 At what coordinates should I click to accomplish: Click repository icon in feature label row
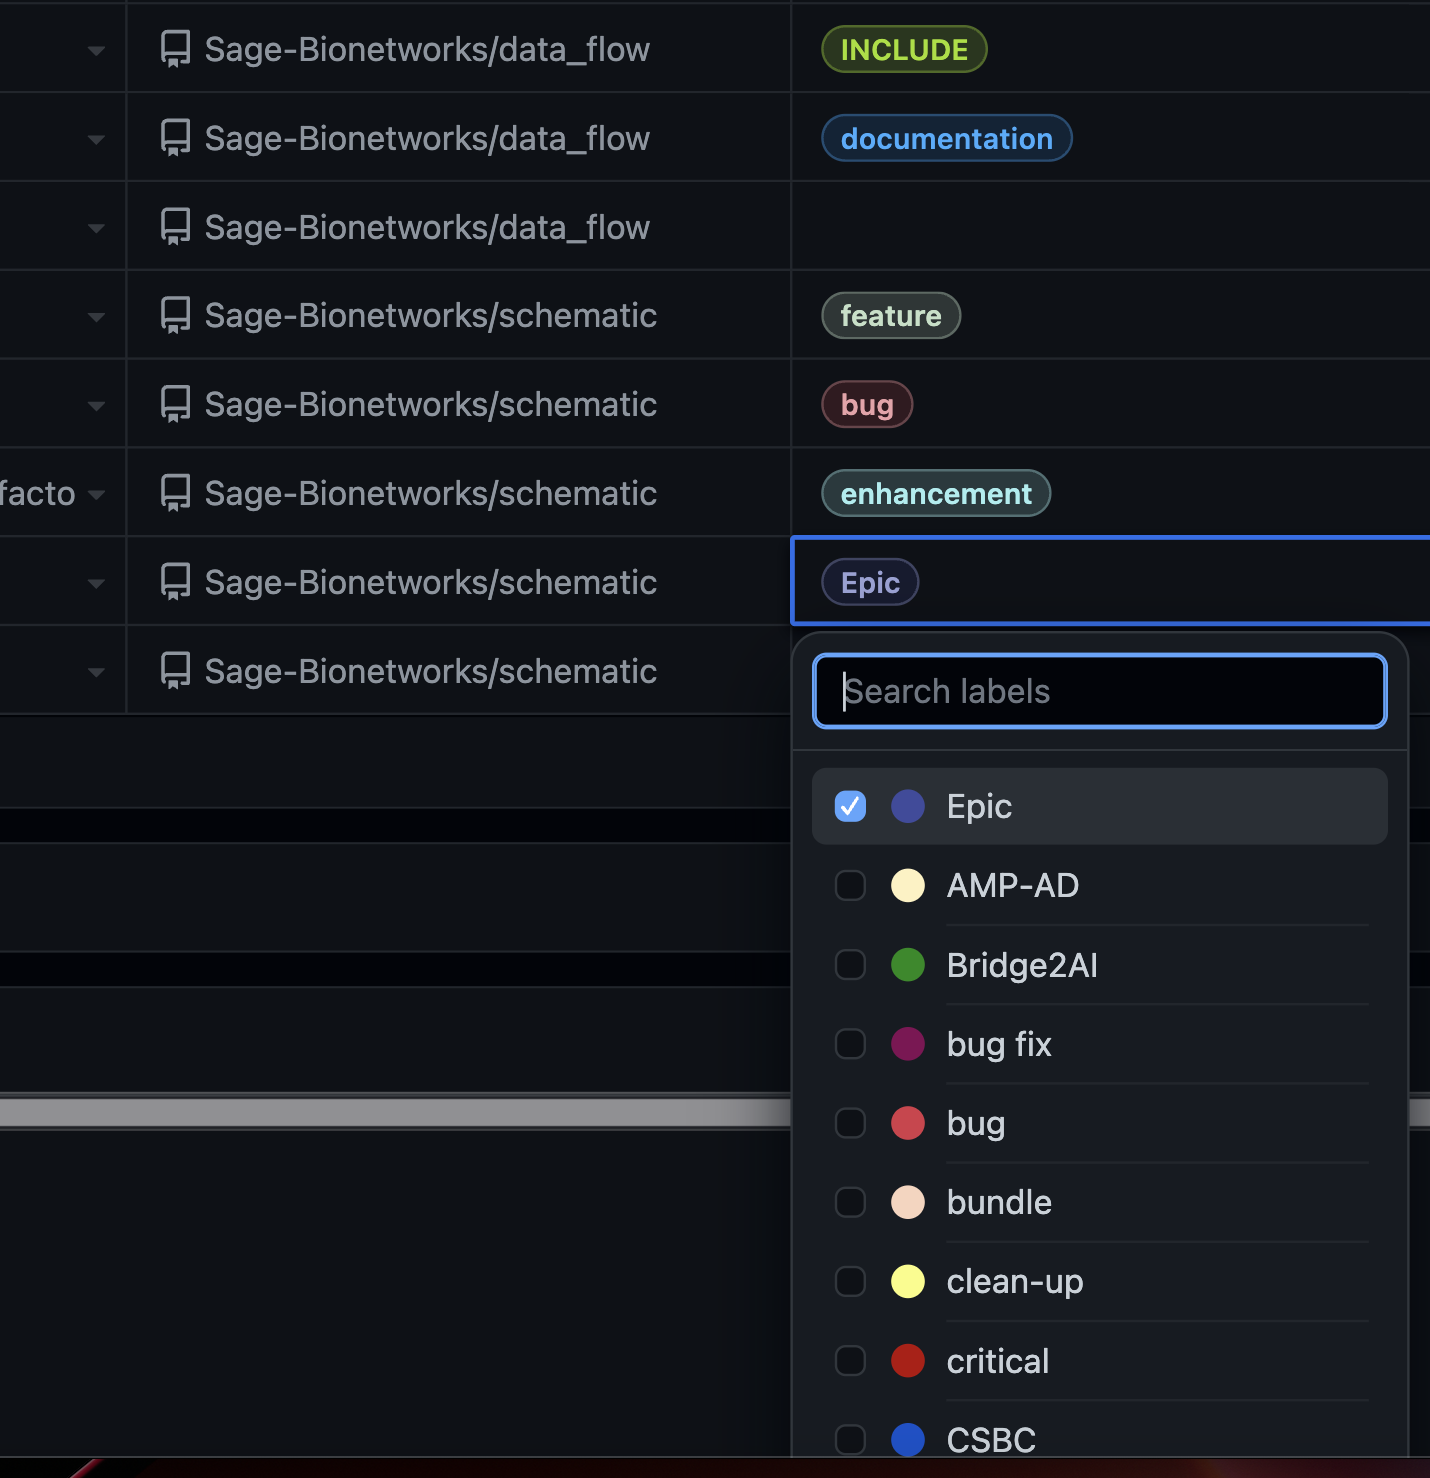pyautogui.click(x=176, y=315)
